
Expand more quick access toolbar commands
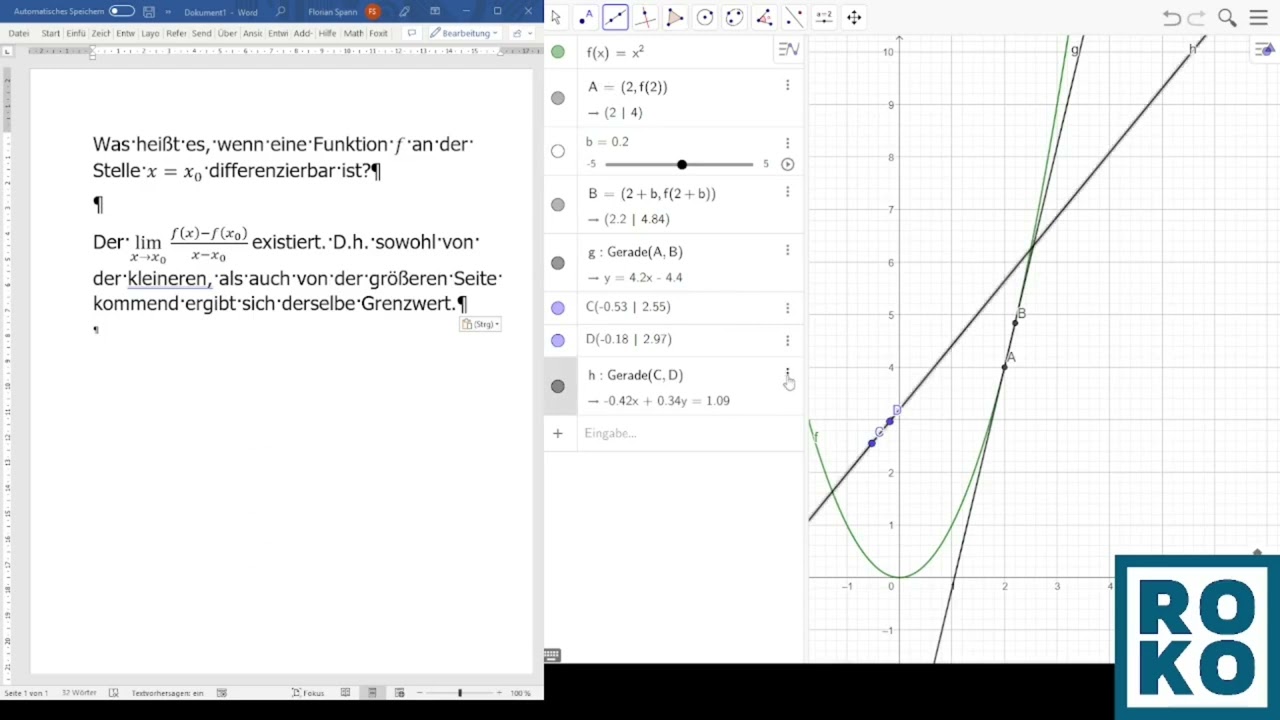[x=166, y=12]
